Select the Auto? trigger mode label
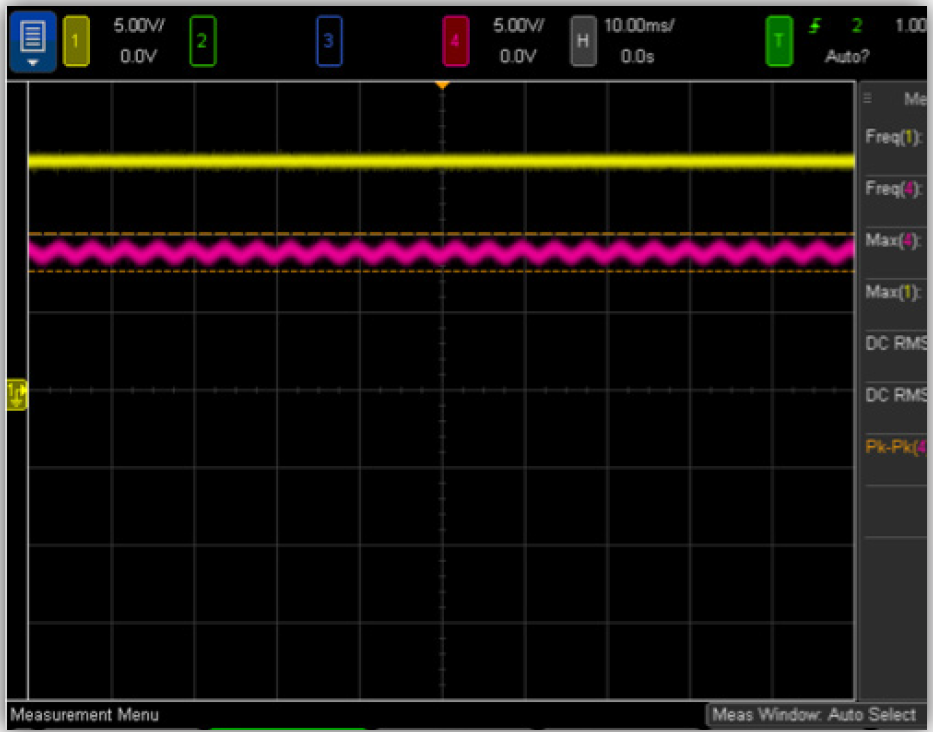 847,57
